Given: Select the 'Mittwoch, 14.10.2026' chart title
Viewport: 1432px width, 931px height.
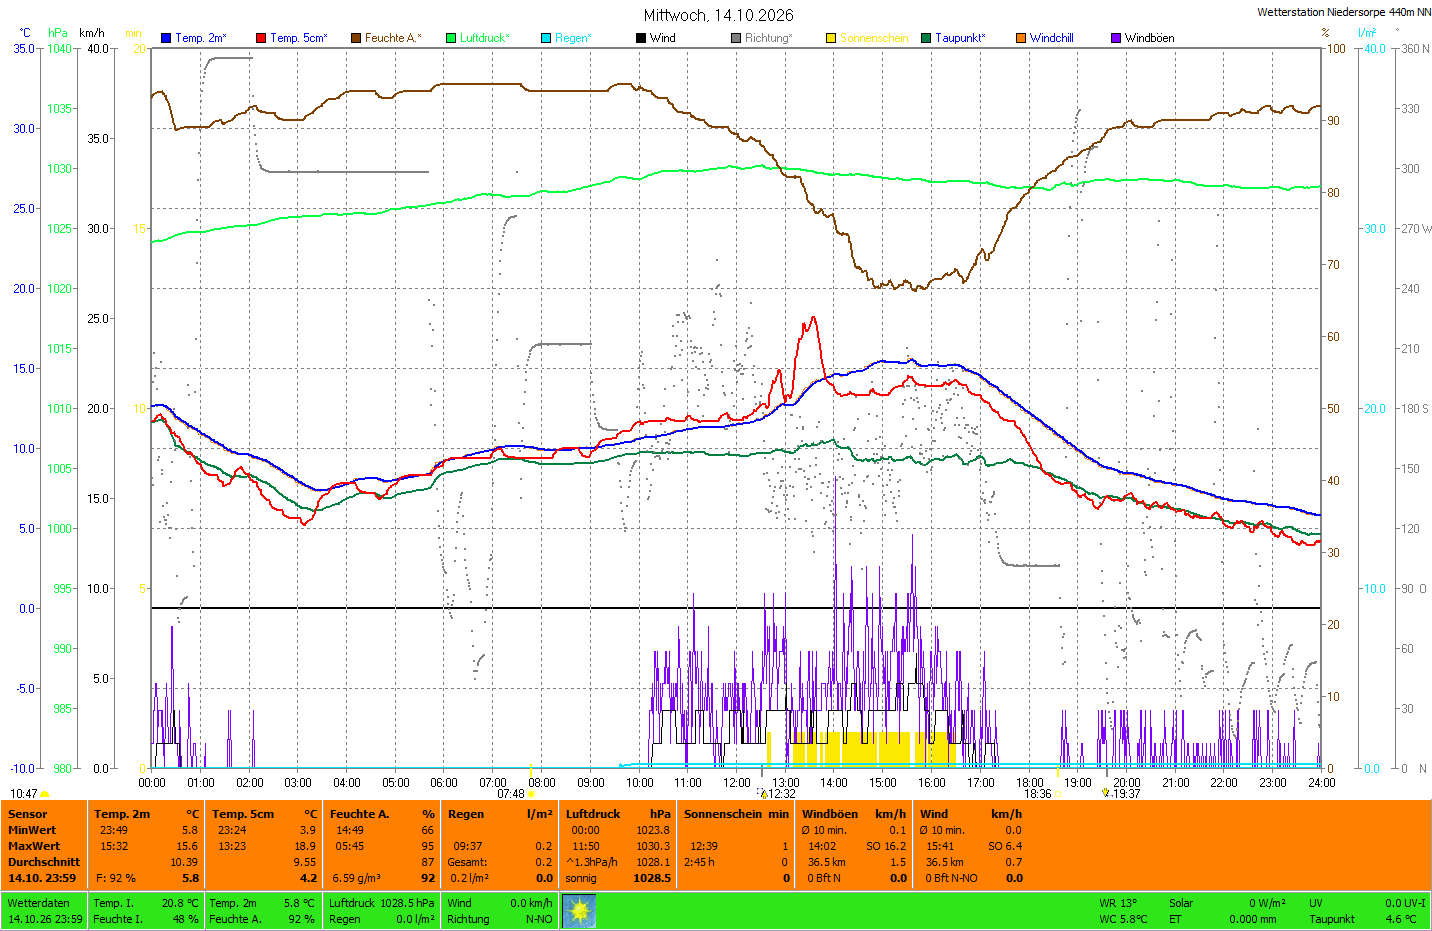Looking at the screenshot, I should point(718,15).
